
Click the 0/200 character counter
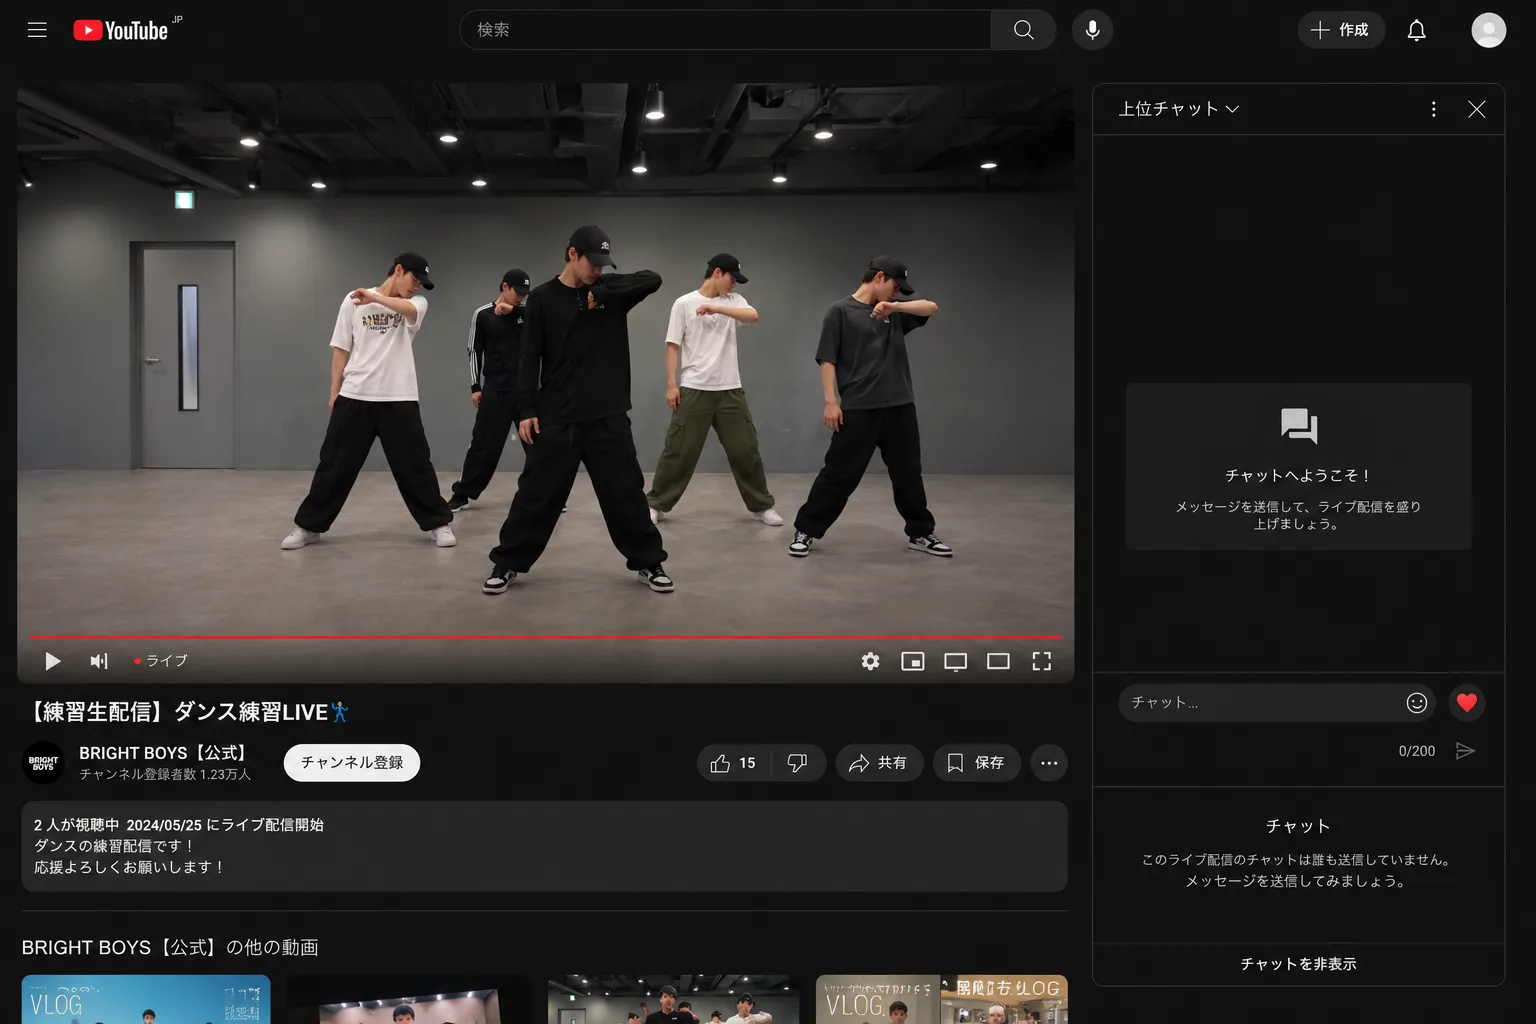click(1416, 751)
